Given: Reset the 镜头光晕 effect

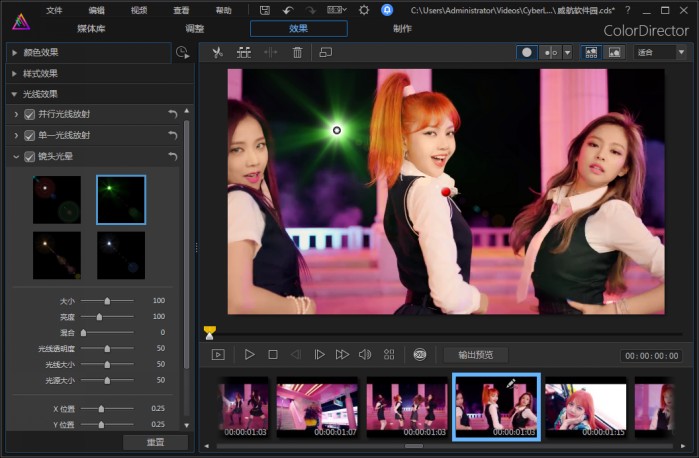Looking at the screenshot, I should pos(173,157).
